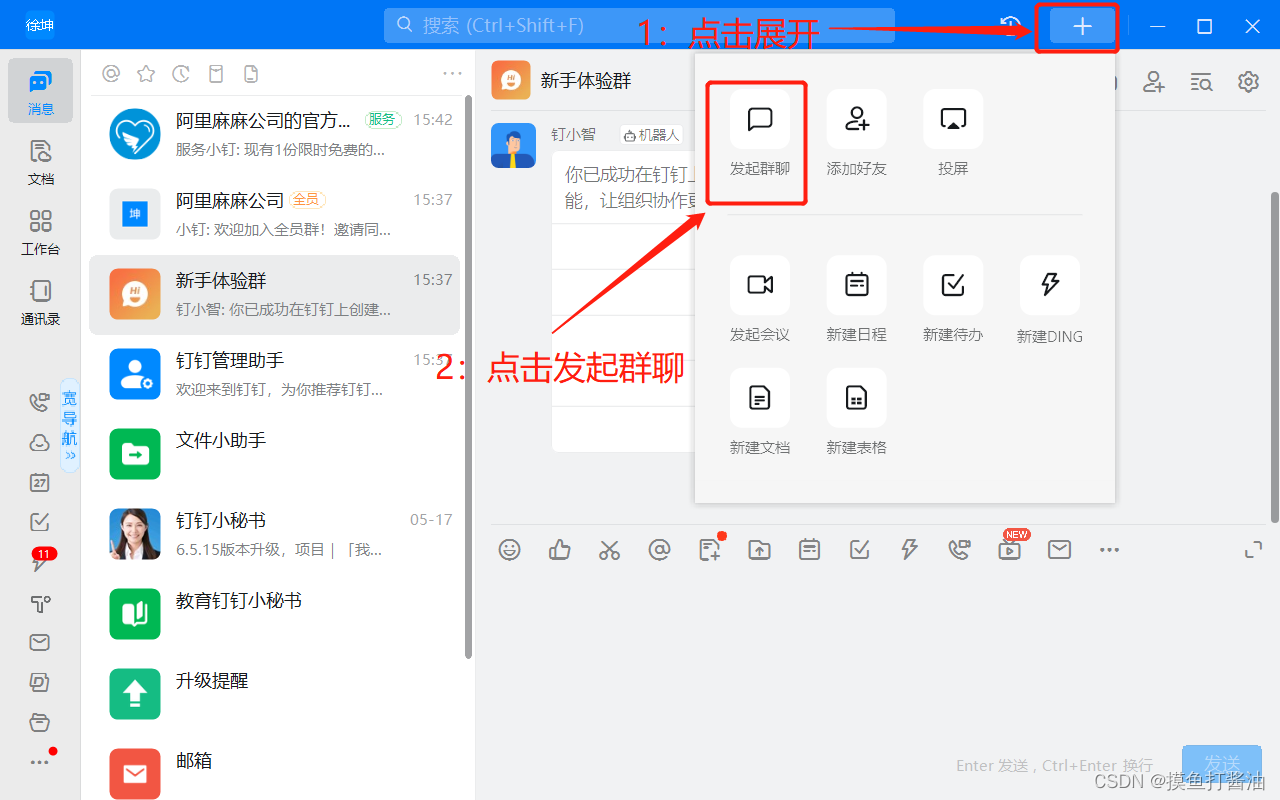Screen dimensions: 1280x800
Task: Open the 文档 documents sidebar tab
Action: click(x=40, y=162)
